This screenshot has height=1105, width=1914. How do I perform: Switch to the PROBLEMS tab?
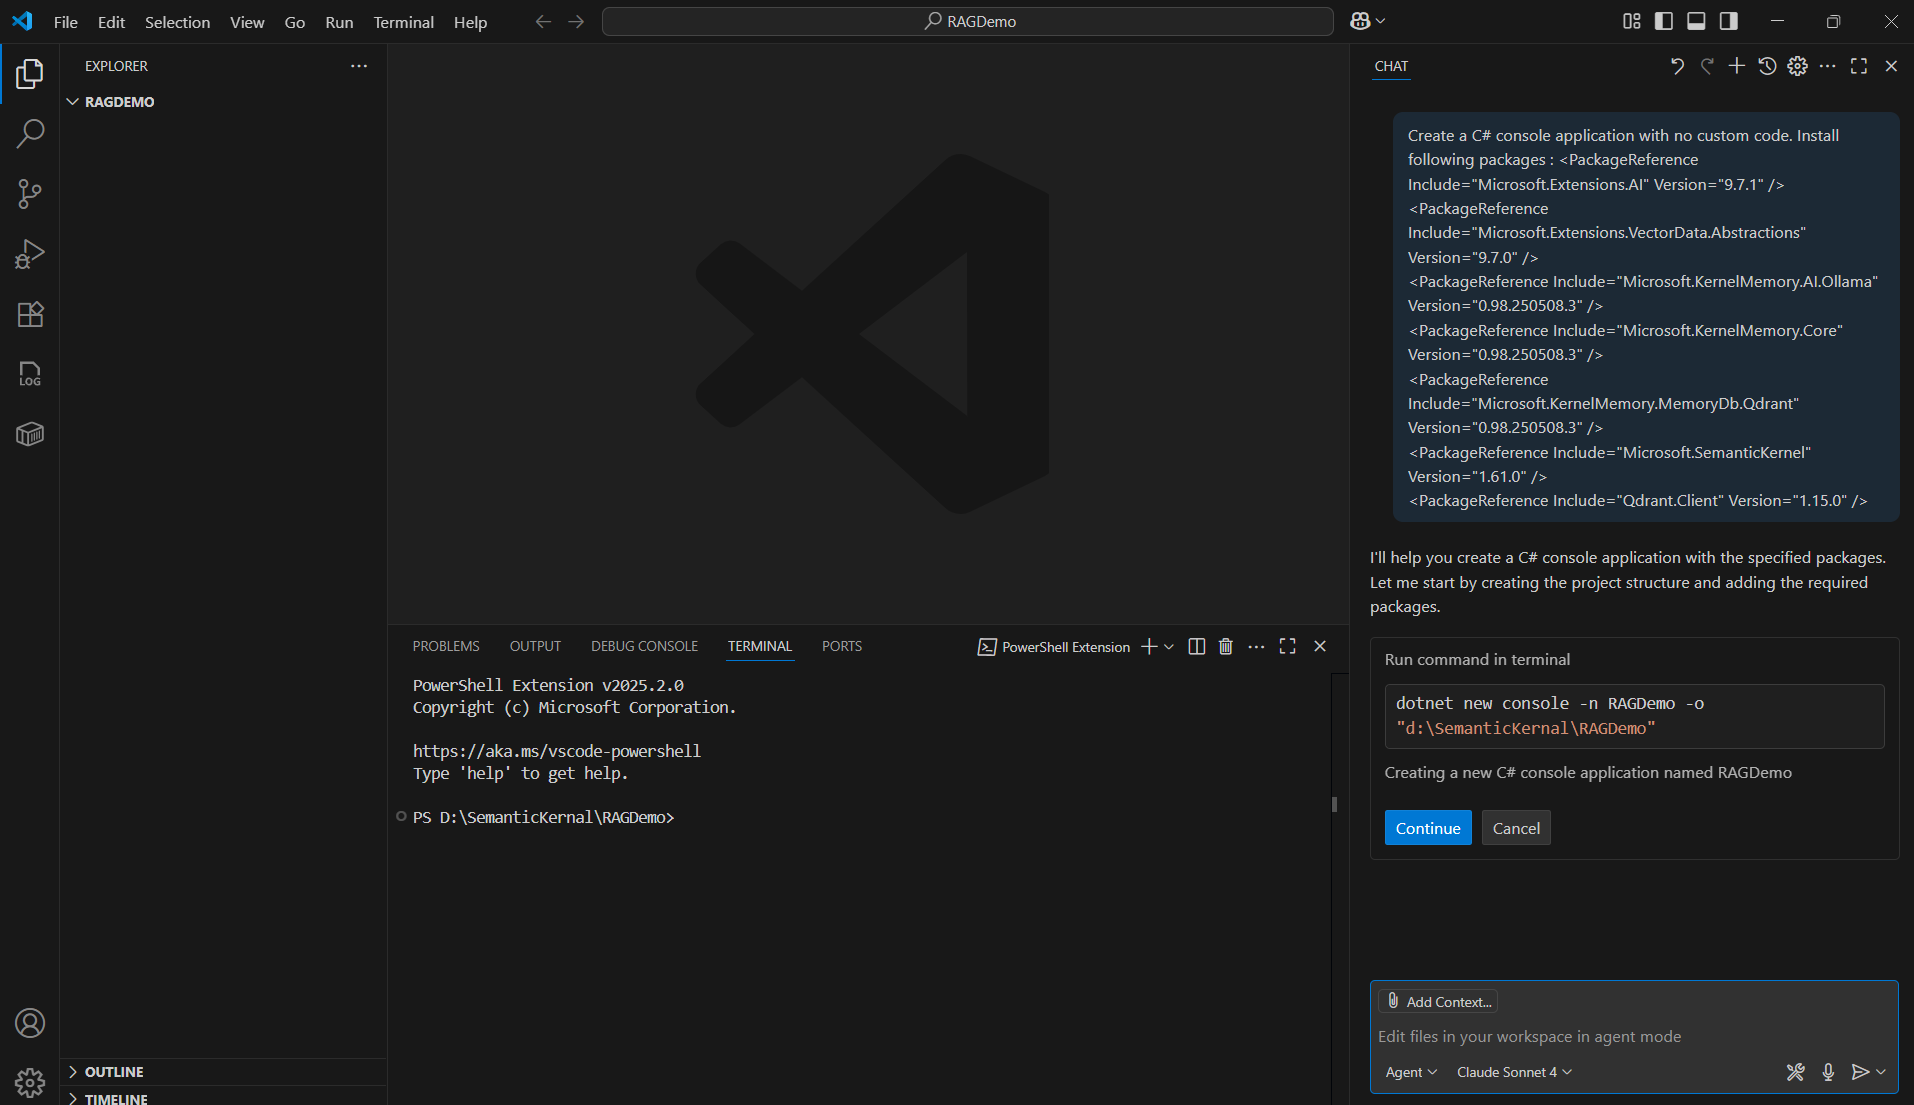click(446, 646)
